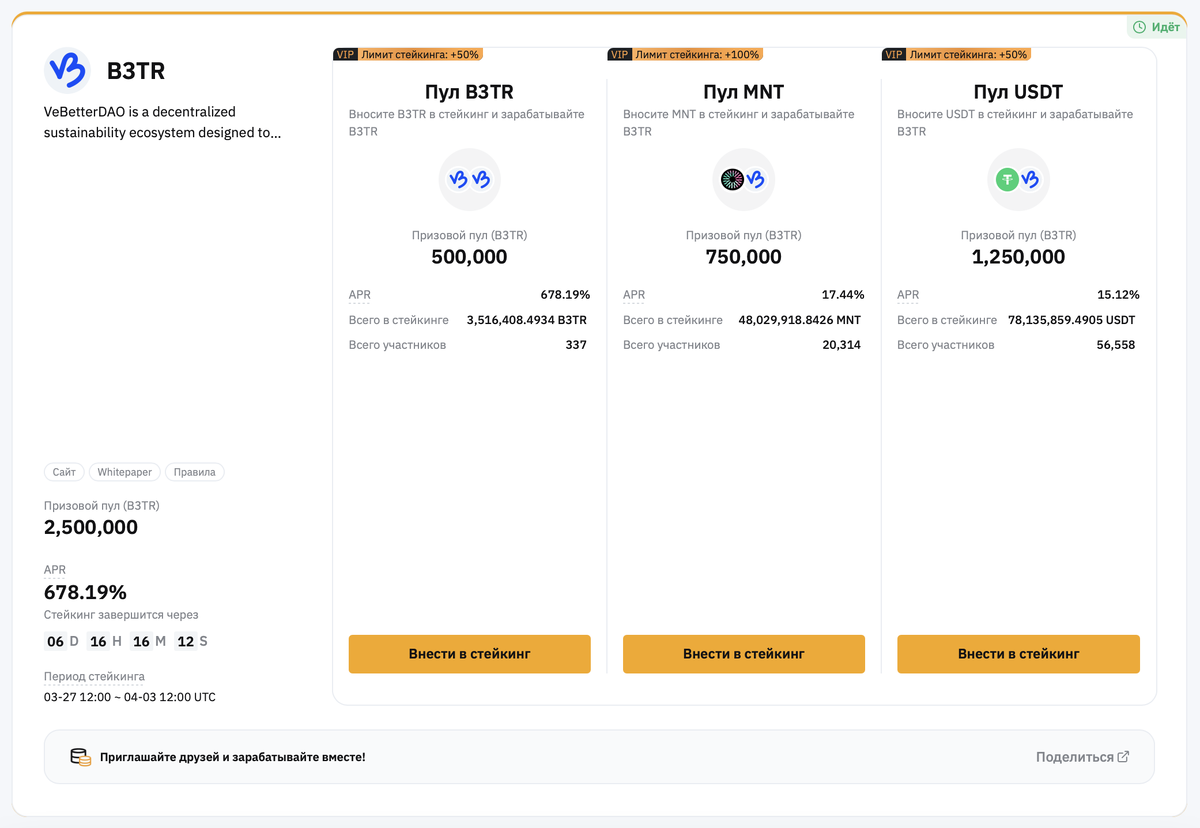Click Внести в стейкинг in the USDT pool
Image resolution: width=1200 pixels, height=828 pixels.
point(1018,653)
